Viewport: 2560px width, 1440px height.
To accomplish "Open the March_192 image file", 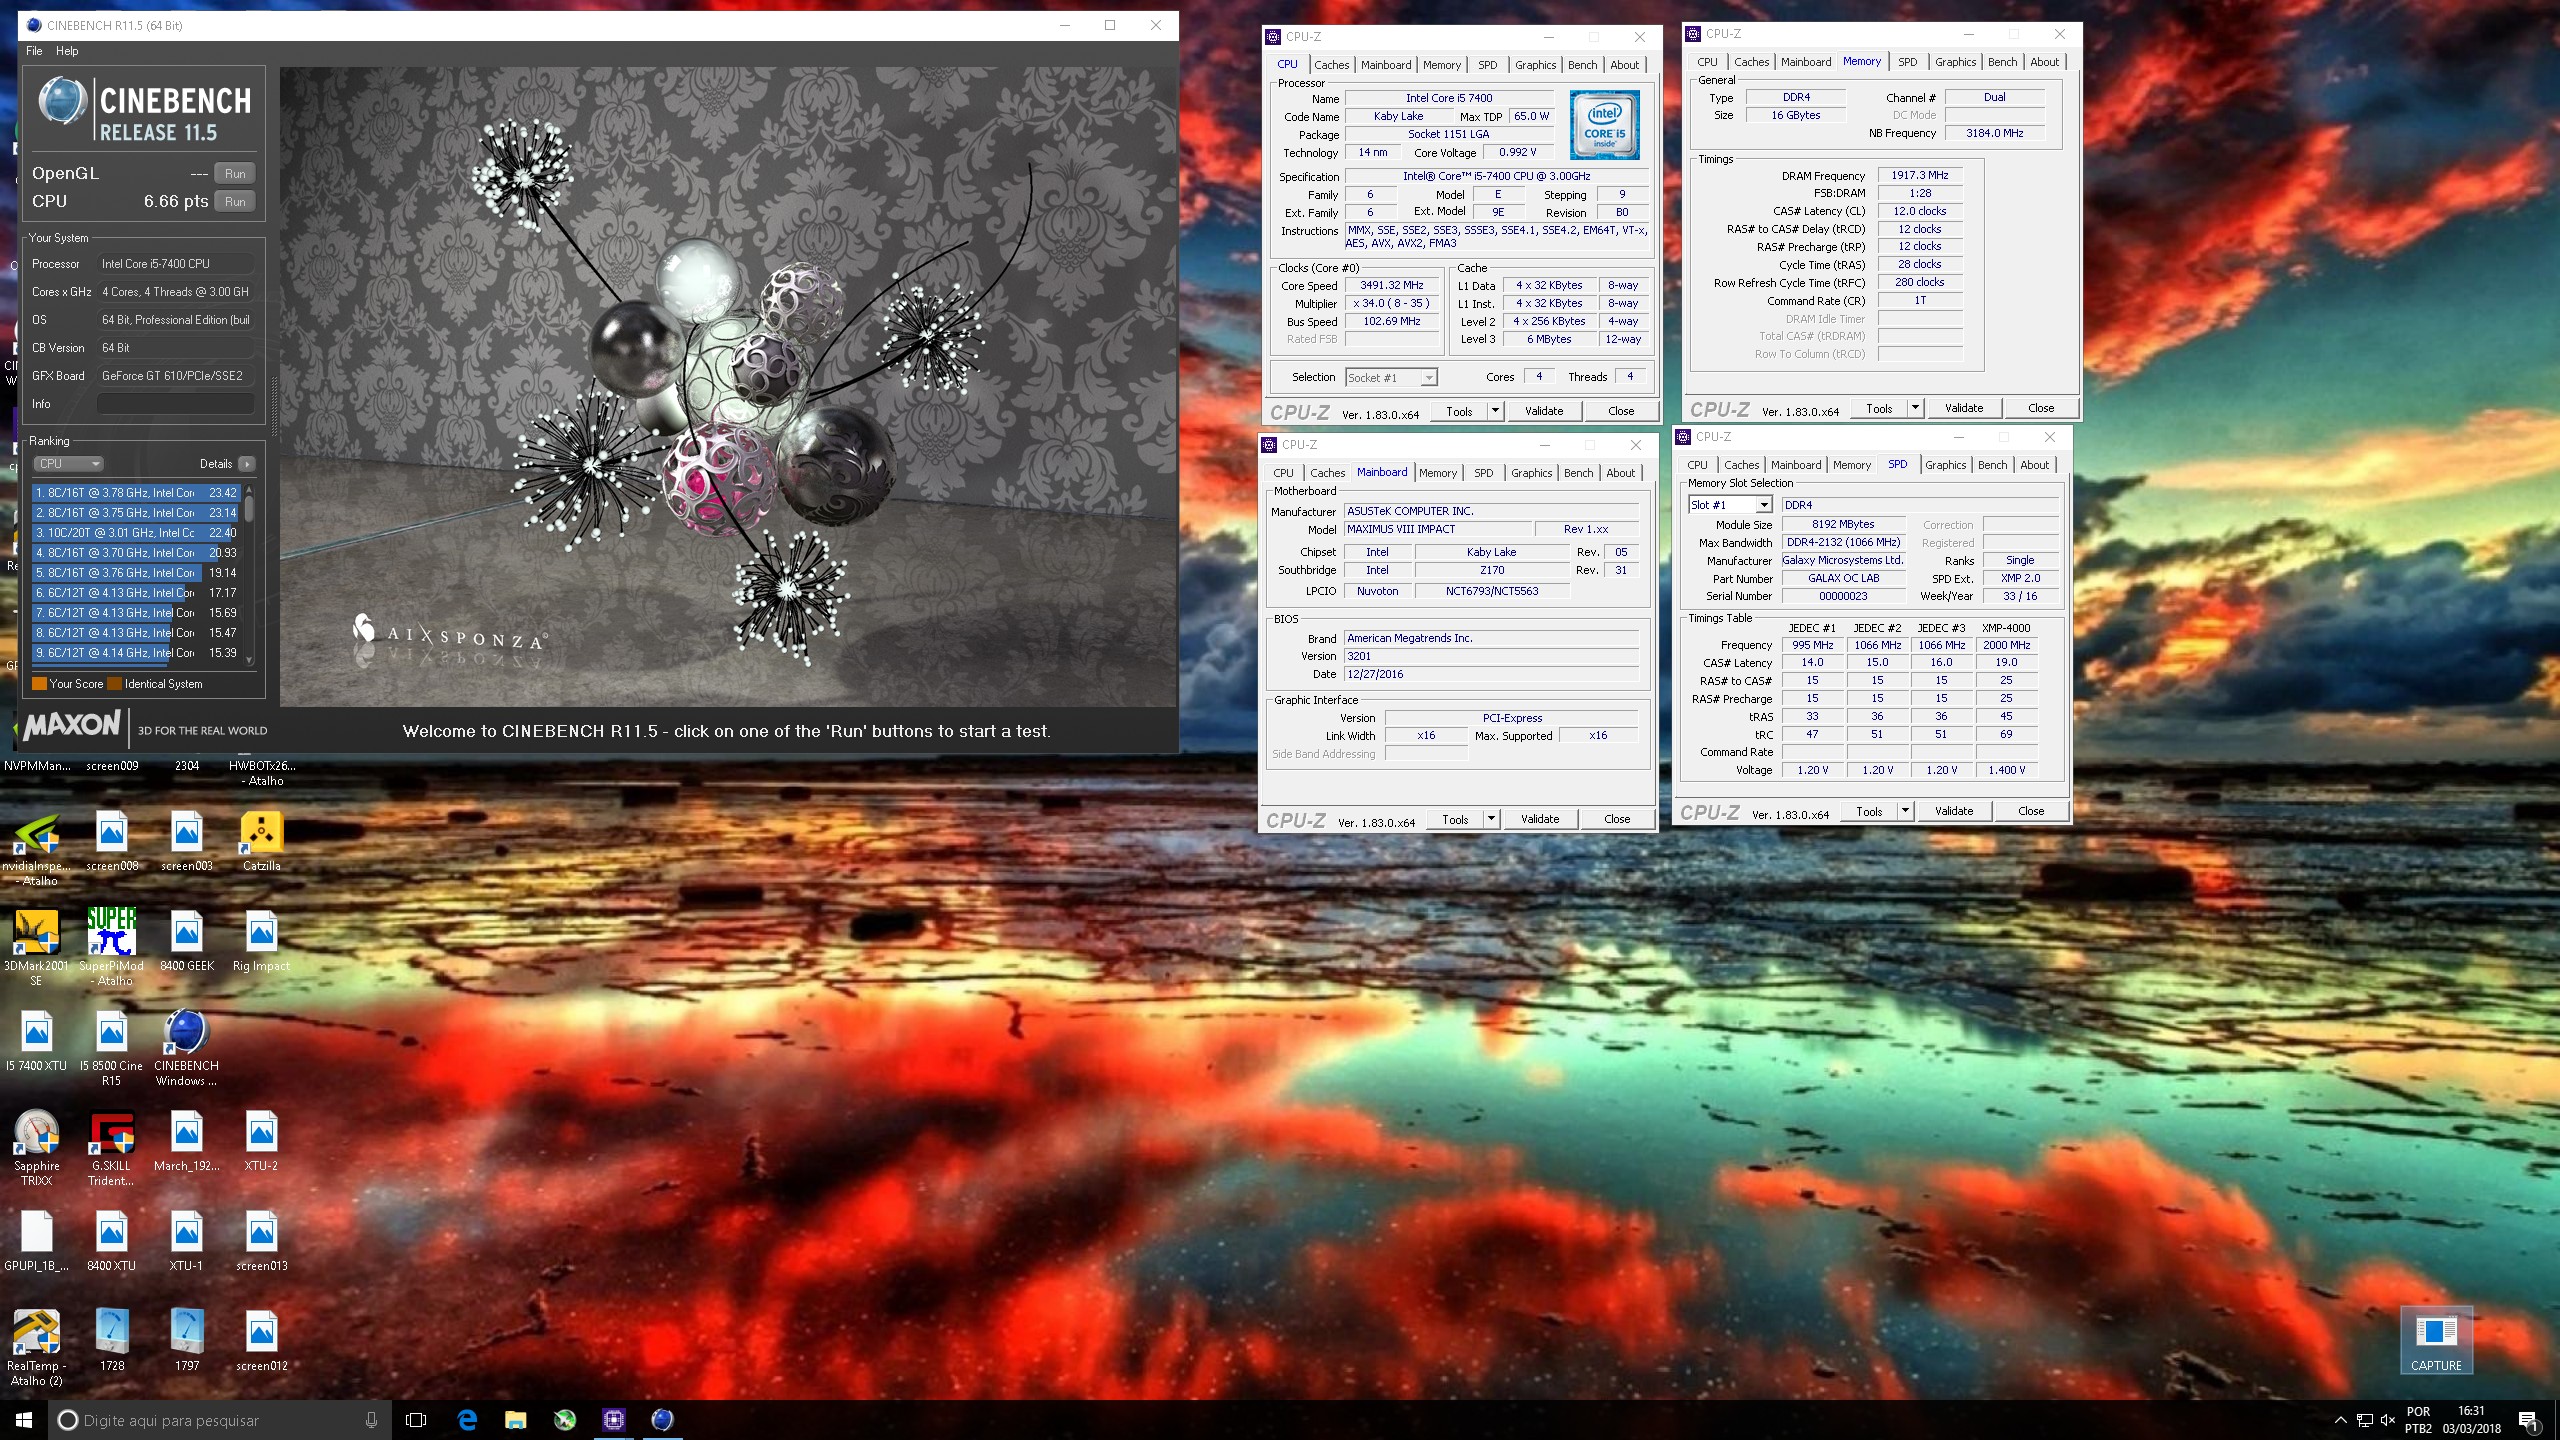I will [187, 1132].
